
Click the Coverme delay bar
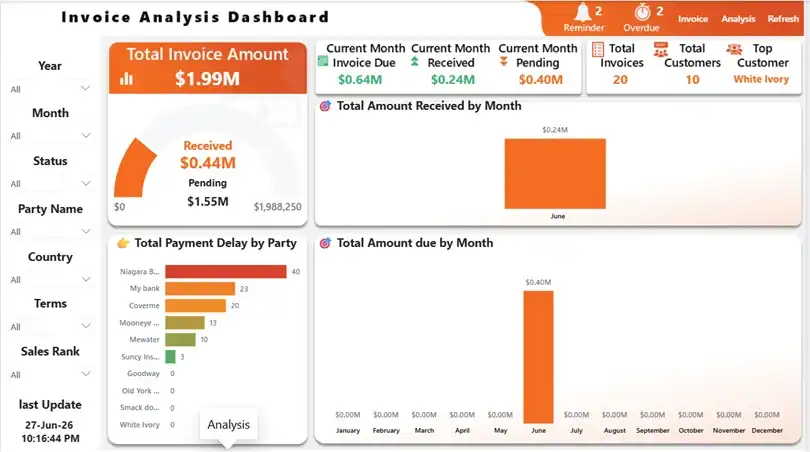click(195, 305)
